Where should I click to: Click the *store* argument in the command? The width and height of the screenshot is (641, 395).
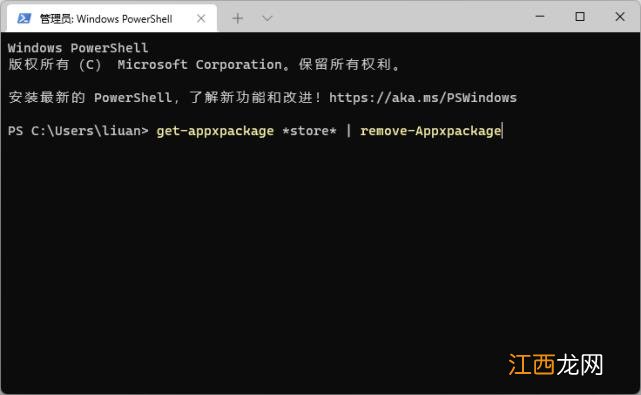[309, 131]
